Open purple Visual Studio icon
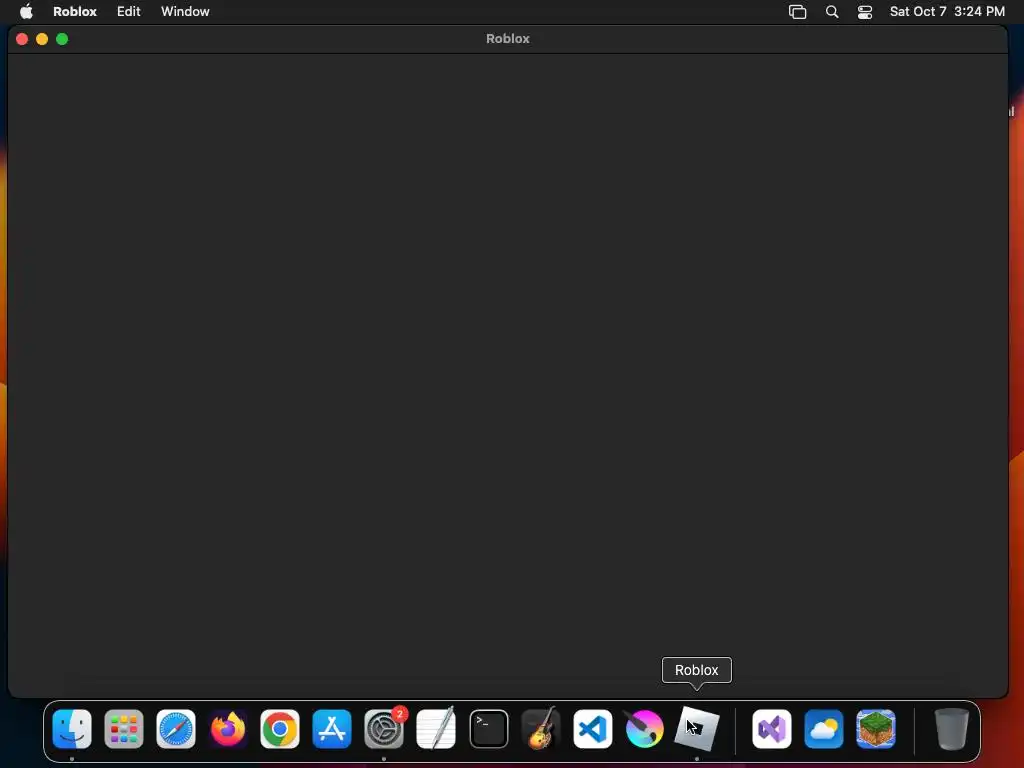Image resolution: width=1024 pixels, height=768 pixels. [x=772, y=729]
